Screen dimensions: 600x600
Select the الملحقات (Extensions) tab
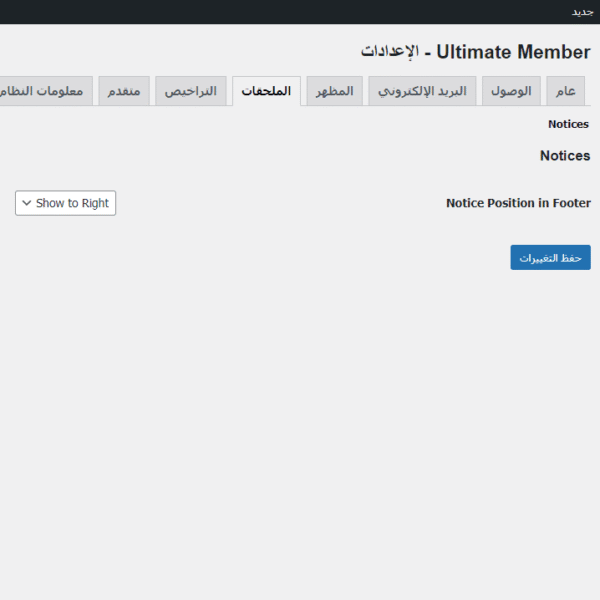click(x=266, y=91)
